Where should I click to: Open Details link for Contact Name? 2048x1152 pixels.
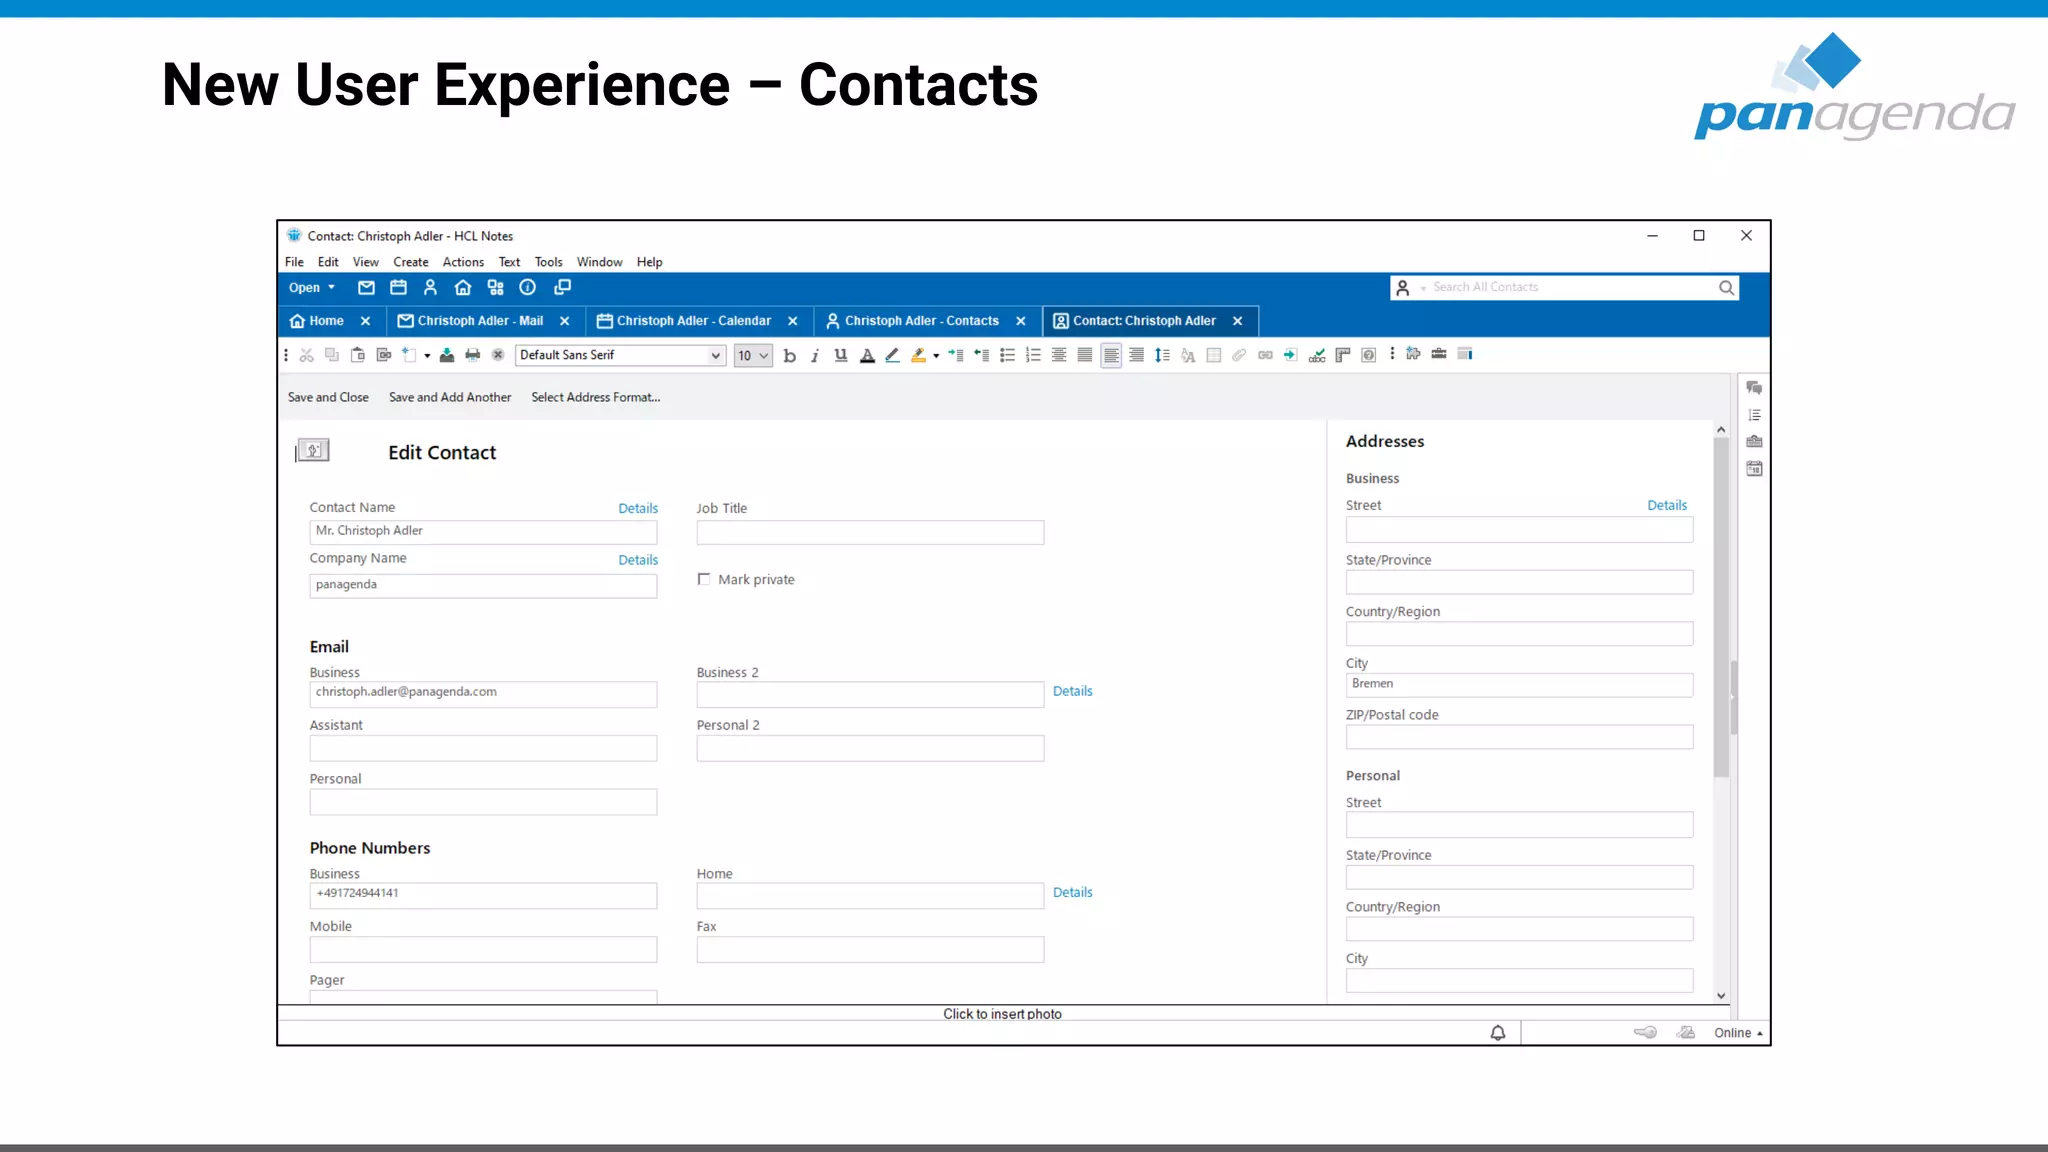638,508
